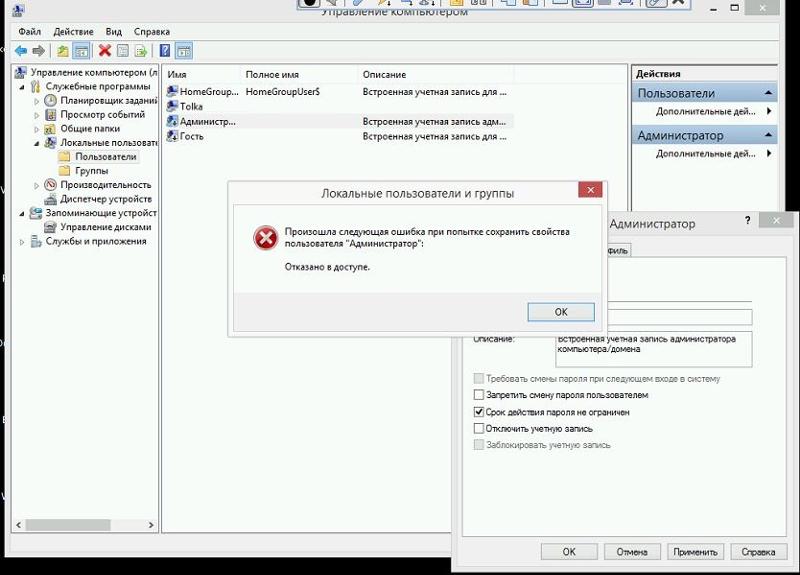800x575 pixels.
Task: Click the tree pane scroll left arrow
Action: [19, 524]
